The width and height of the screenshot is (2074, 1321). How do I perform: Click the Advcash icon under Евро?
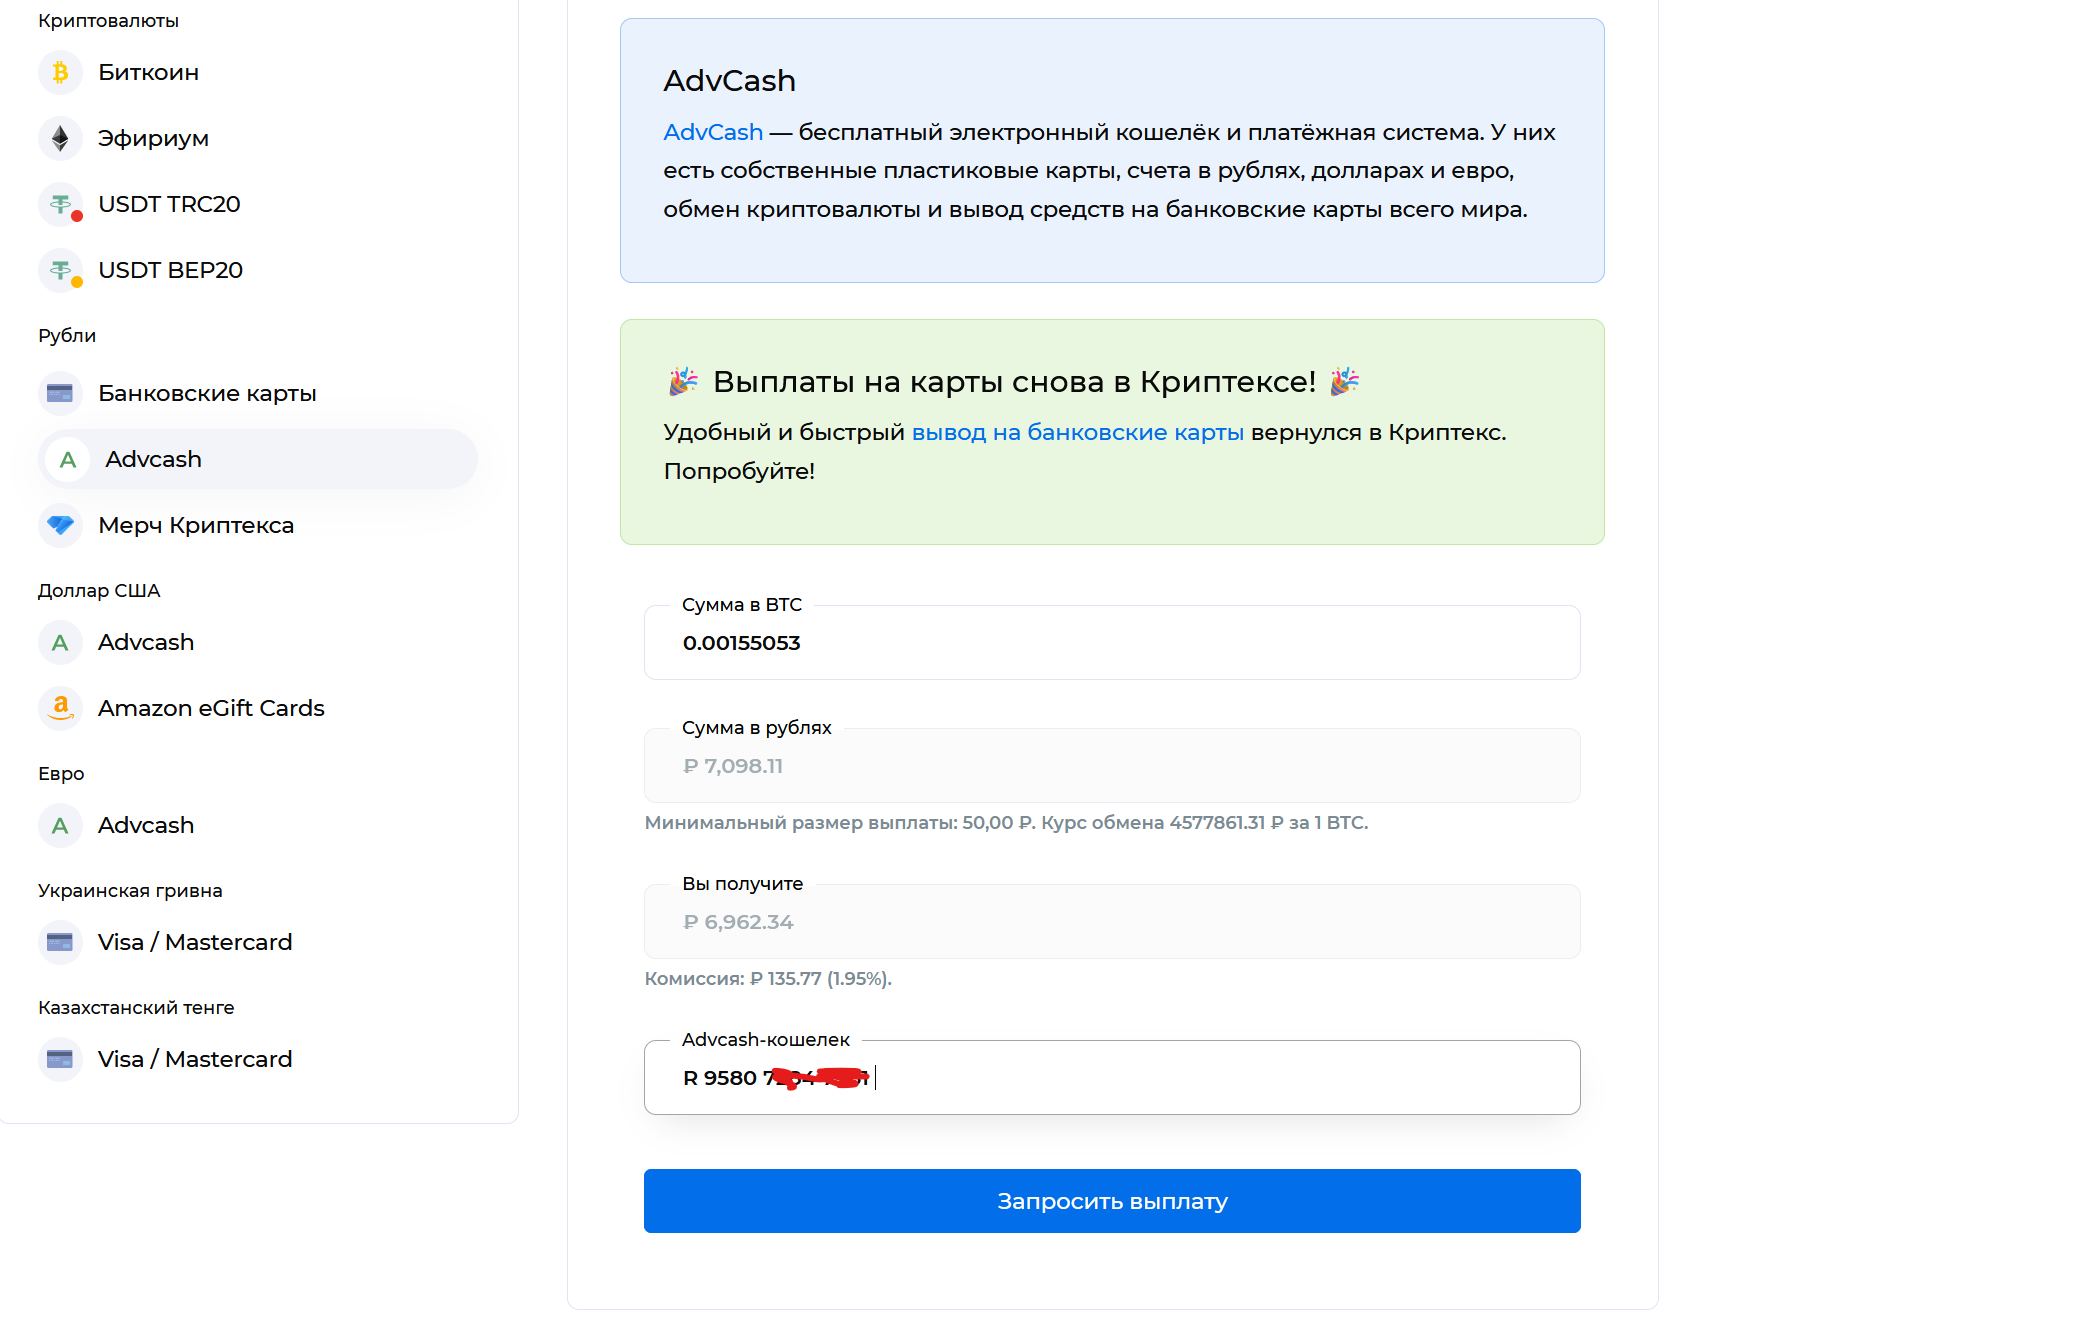point(60,826)
